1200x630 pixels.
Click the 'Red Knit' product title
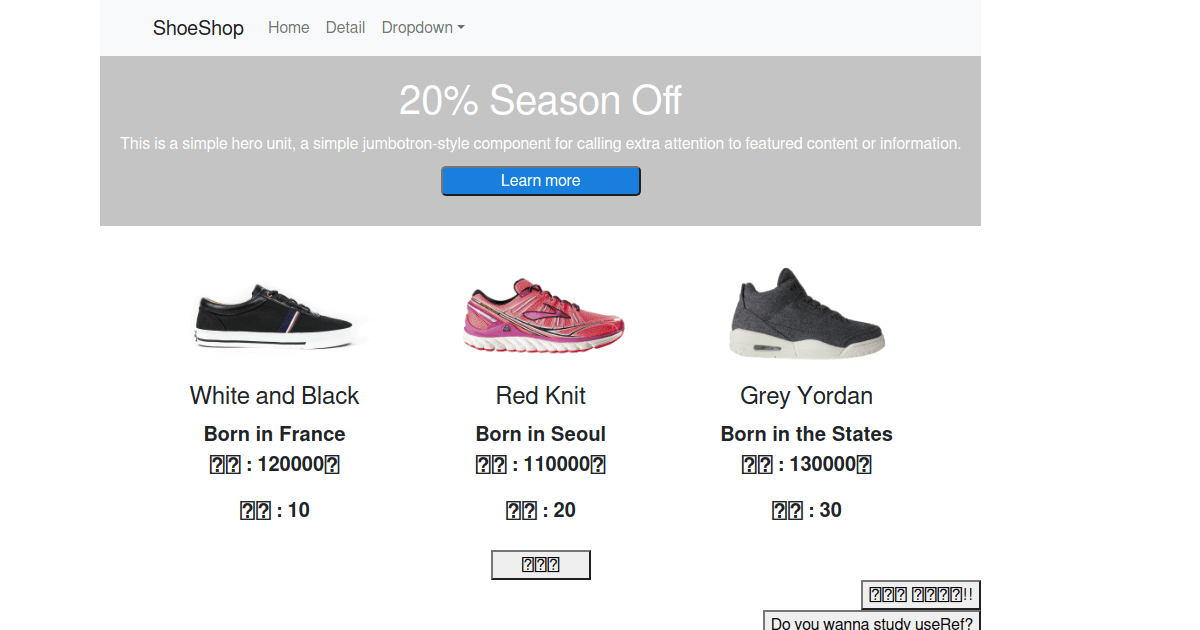click(x=540, y=395)
